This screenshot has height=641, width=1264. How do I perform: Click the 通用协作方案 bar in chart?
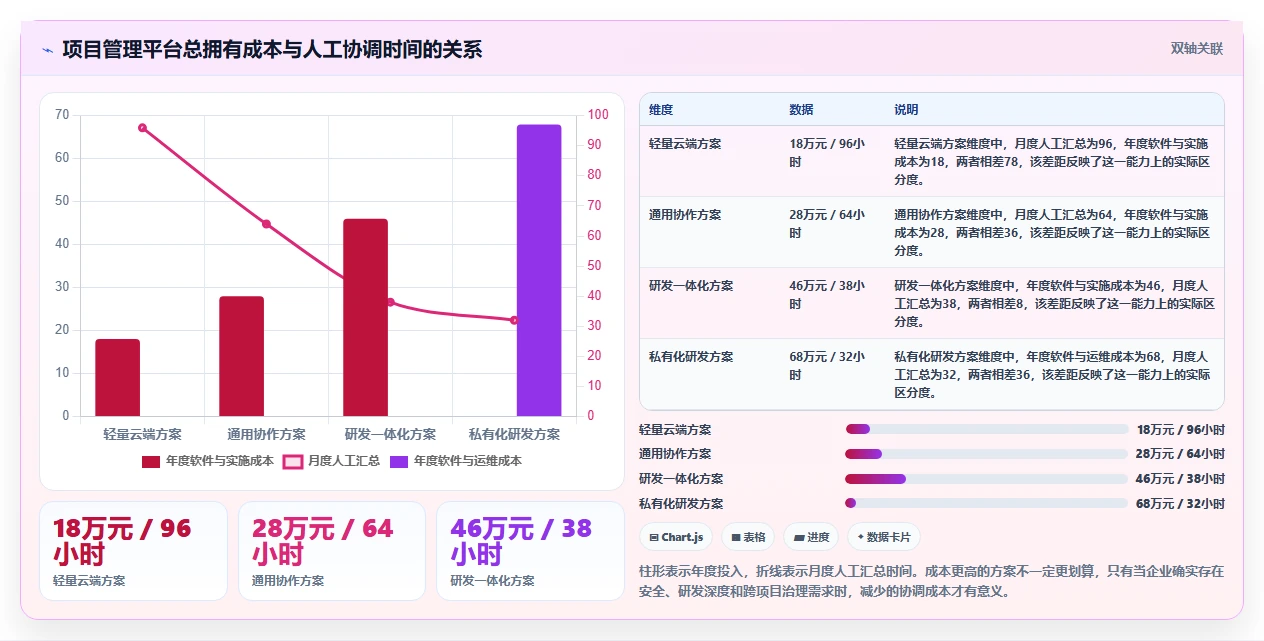[242, 356]
